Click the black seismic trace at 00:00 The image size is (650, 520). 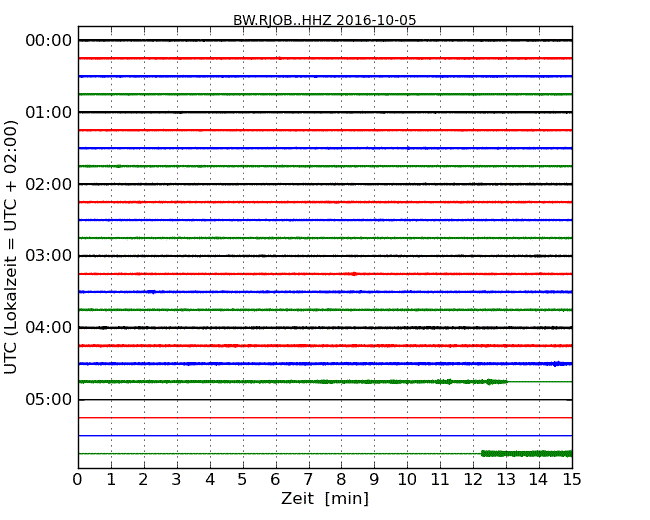tap(325, 40)
